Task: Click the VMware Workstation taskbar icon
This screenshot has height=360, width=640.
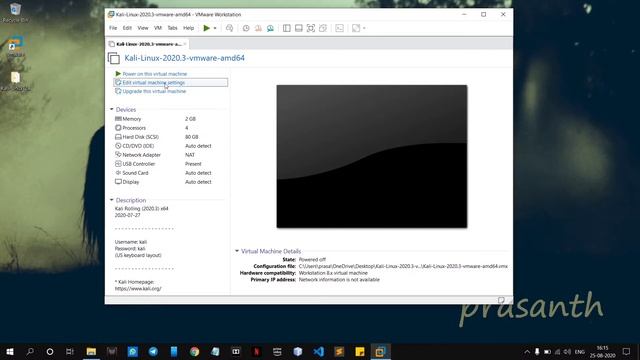Action: coord(380,351)
